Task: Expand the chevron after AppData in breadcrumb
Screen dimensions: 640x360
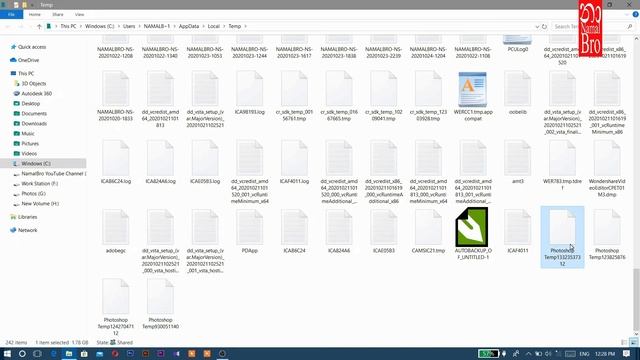Action: pyautogui.click(x=203, y=26)
